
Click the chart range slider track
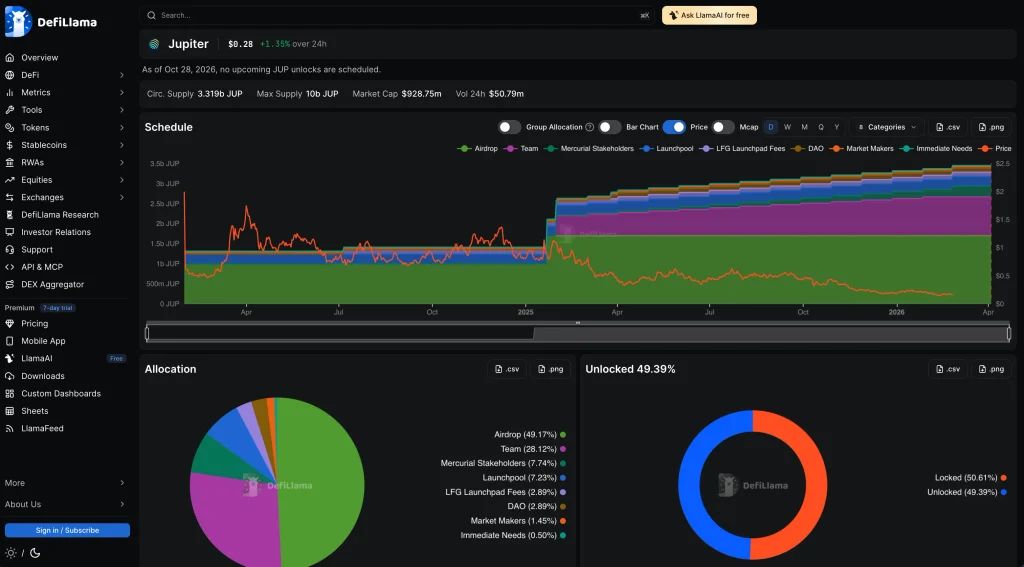click(x=578, y=333)
